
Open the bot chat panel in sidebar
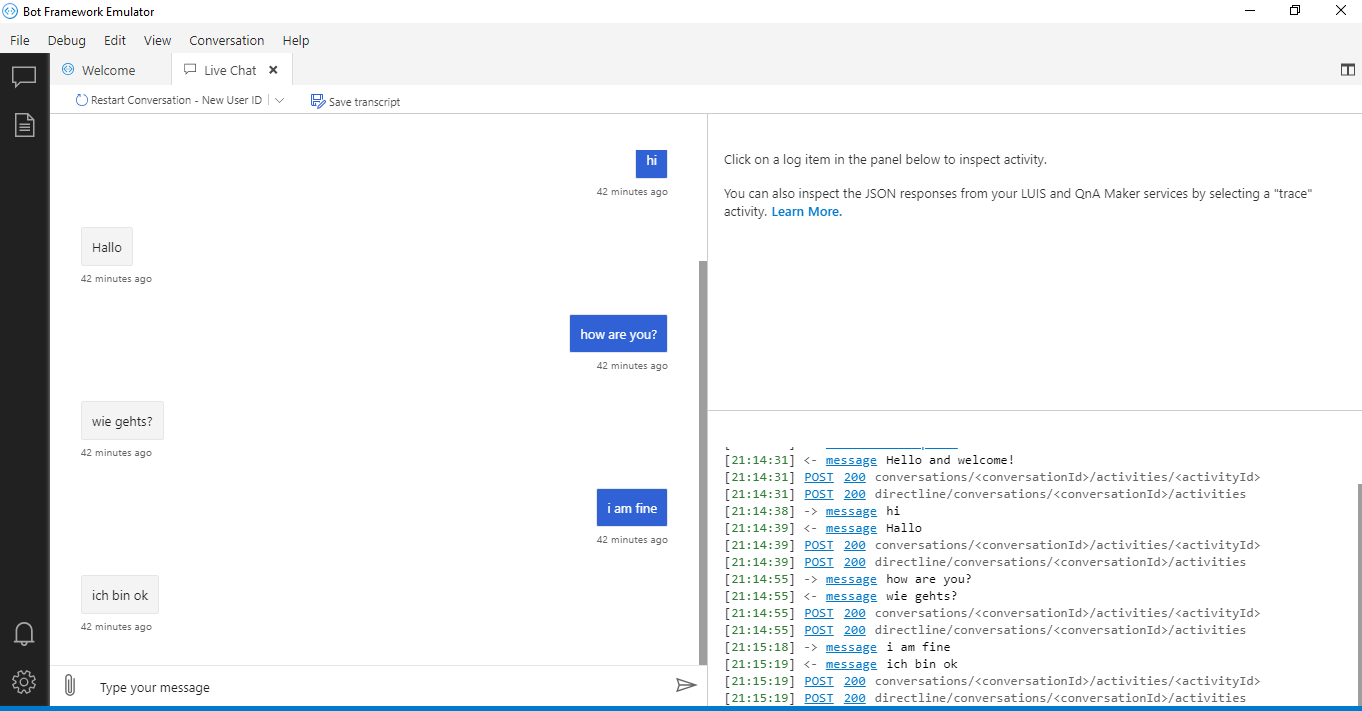pyautogui.click(x=24, y=77)
